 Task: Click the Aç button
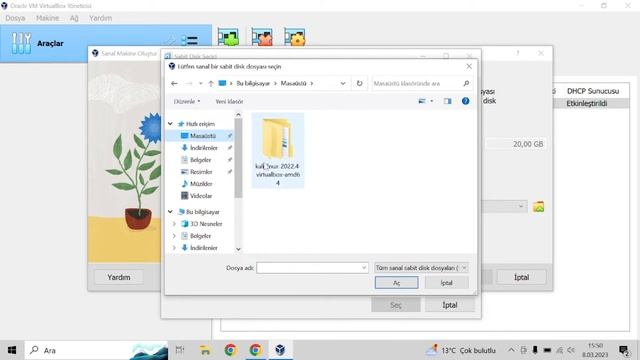(x=396, y=283)
